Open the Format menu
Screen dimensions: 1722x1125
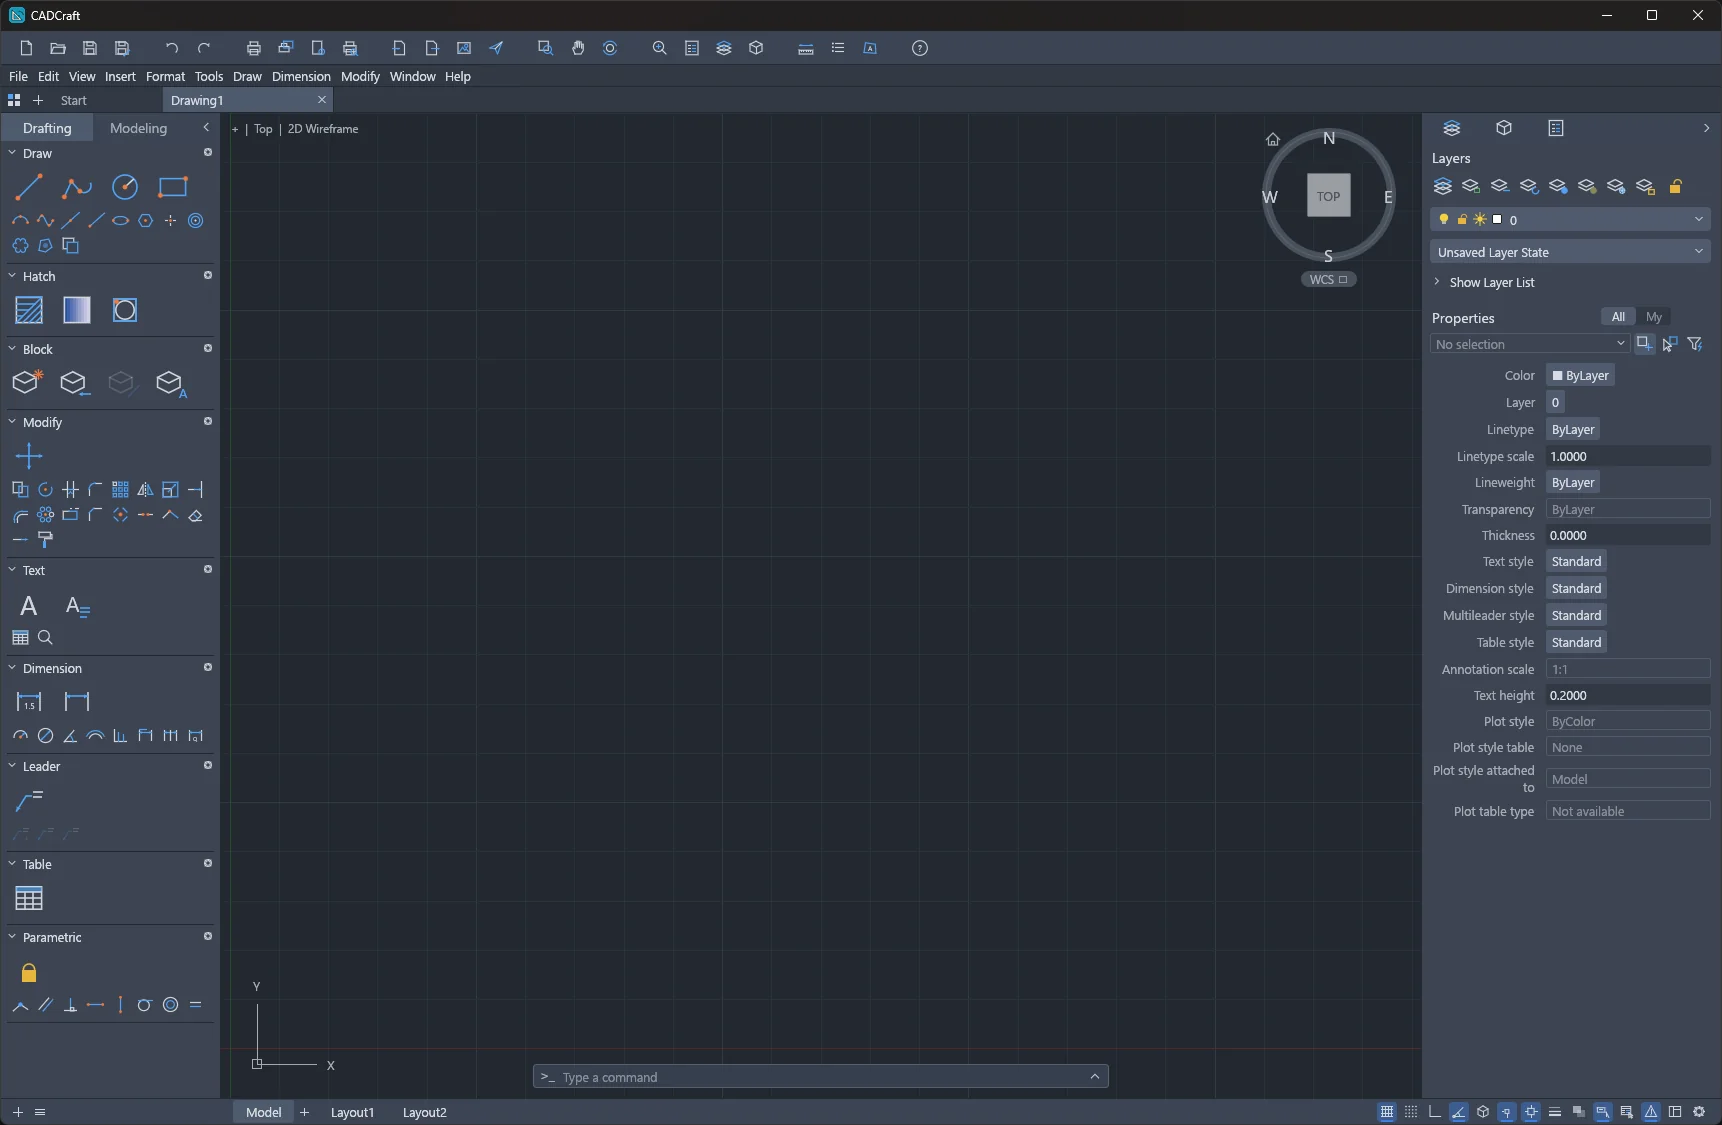[x=165, y=76]
